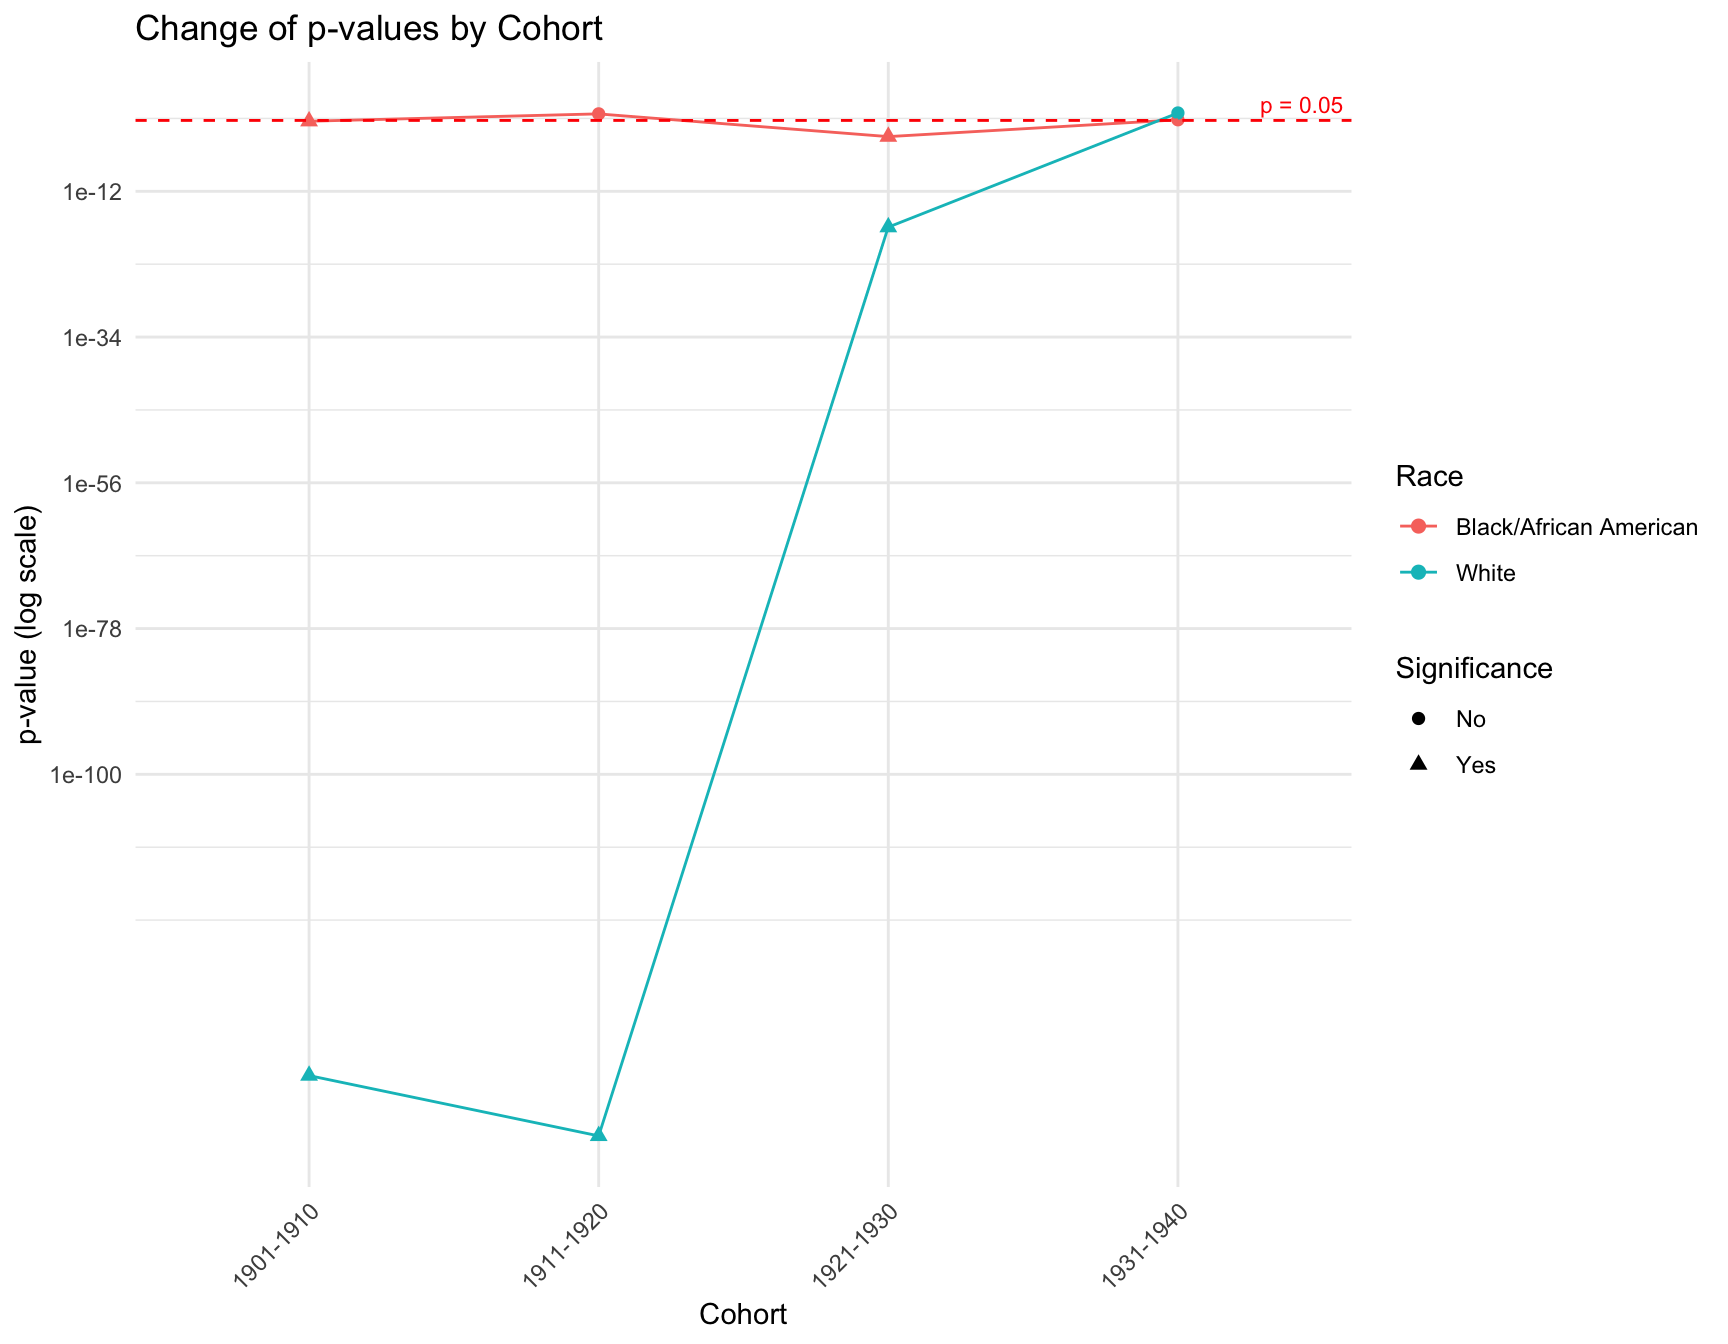
Task: Select the teal triangle marker at 1921-1930
Action: pyautogui.click(x=888, y=226)
